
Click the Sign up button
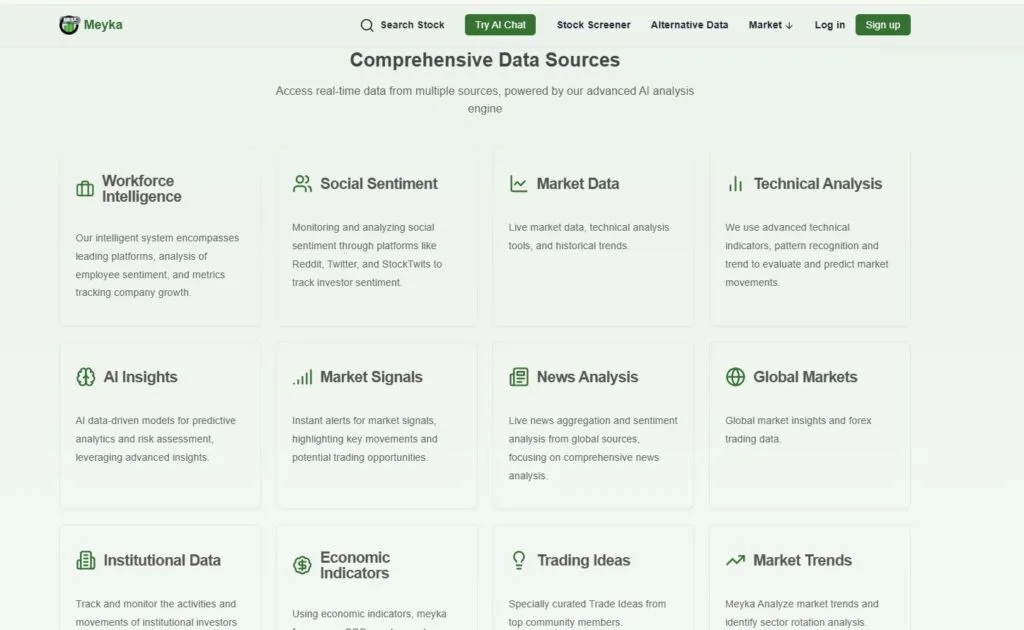(882, 24)
